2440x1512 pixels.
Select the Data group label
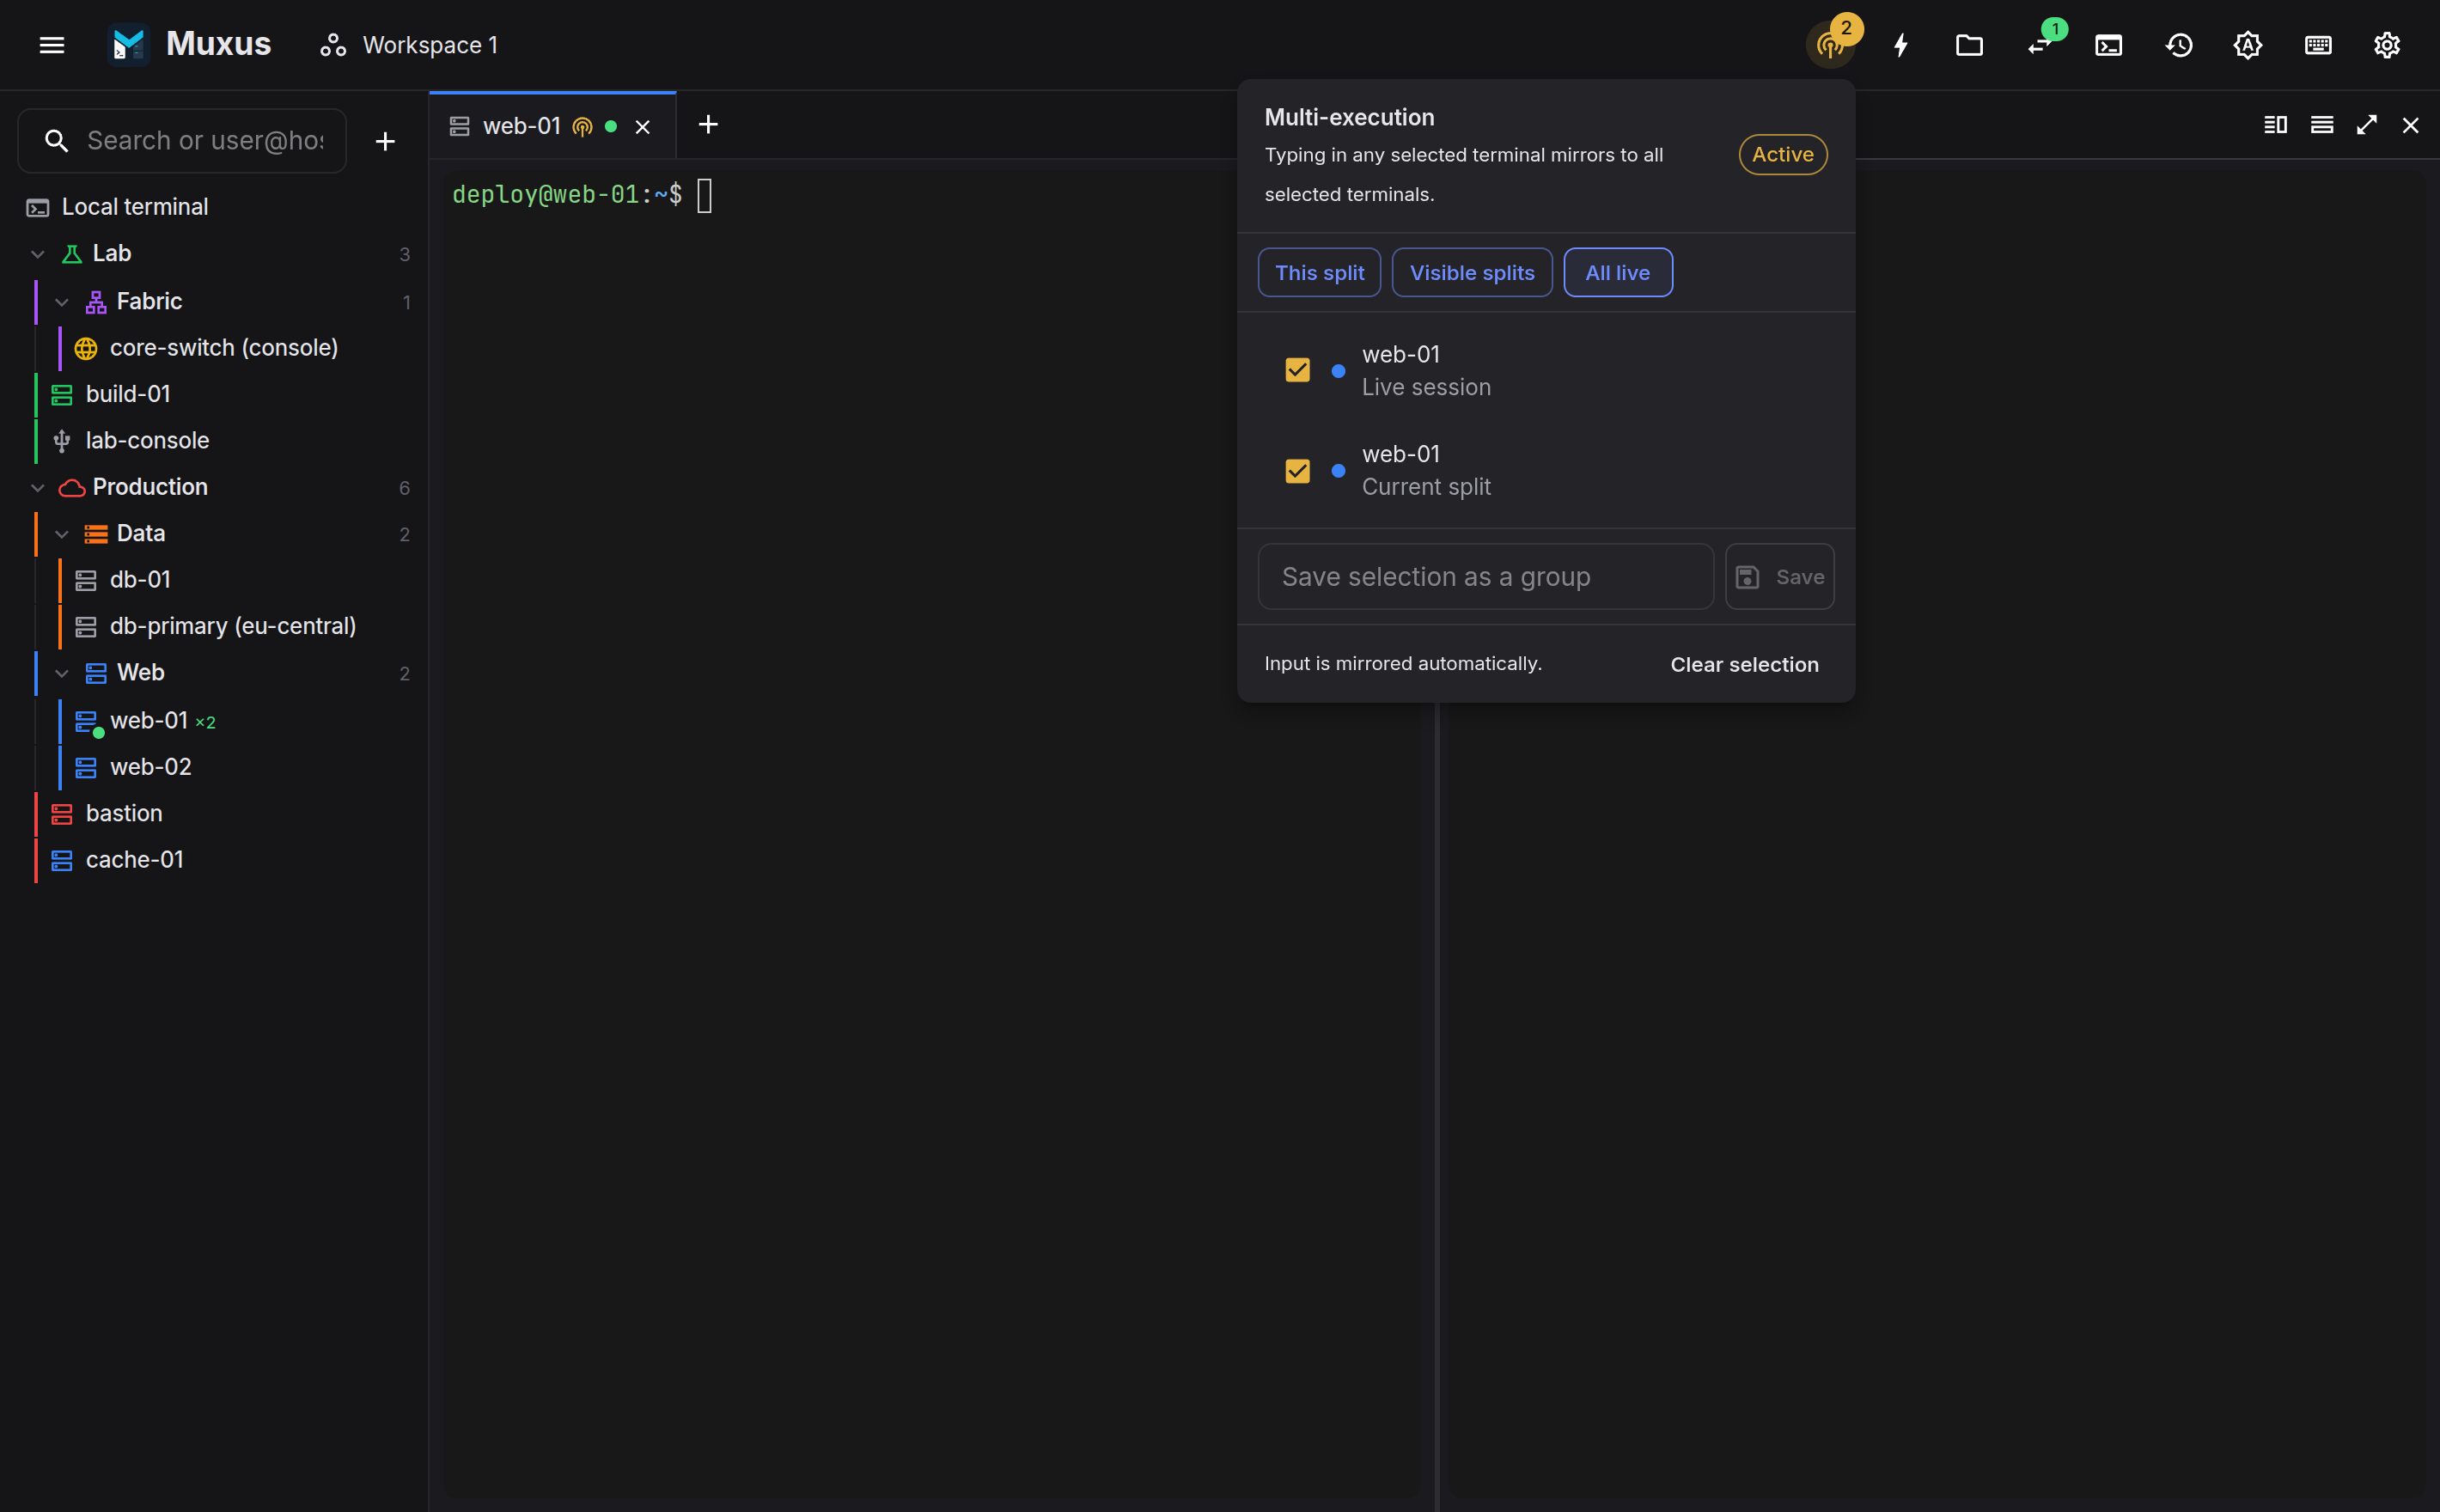[141, 534]
